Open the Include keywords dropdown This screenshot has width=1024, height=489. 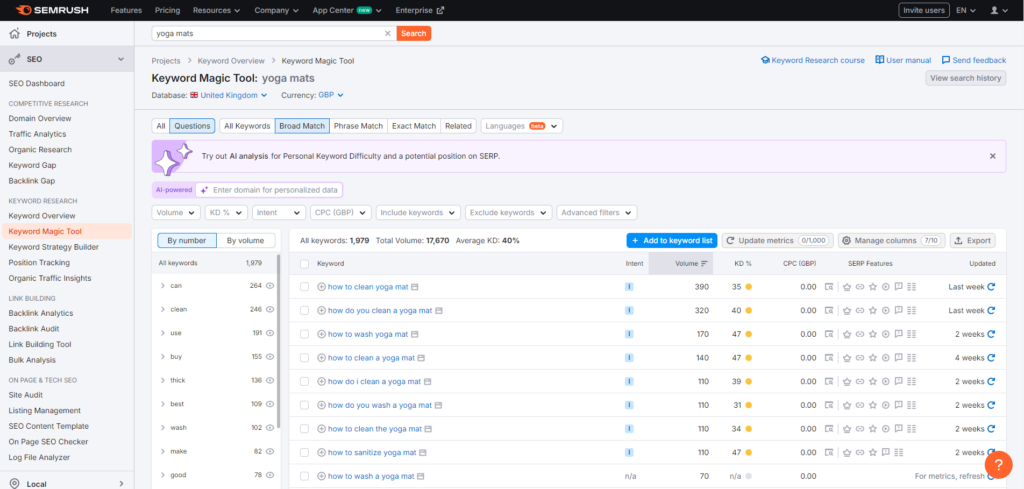(418, 213)
